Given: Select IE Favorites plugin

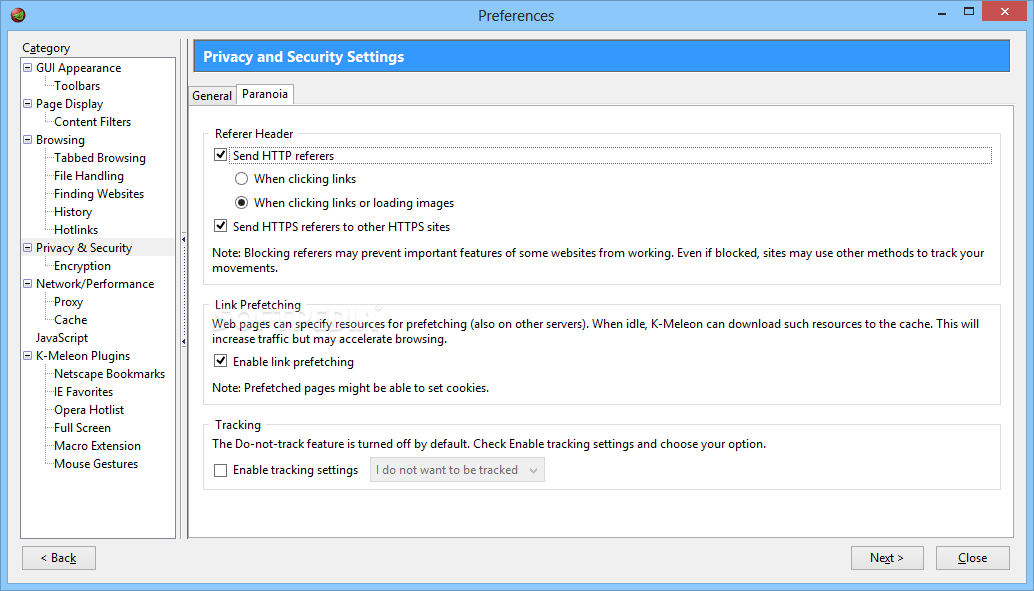Looking at the screenshot, I should click(84, 392).
